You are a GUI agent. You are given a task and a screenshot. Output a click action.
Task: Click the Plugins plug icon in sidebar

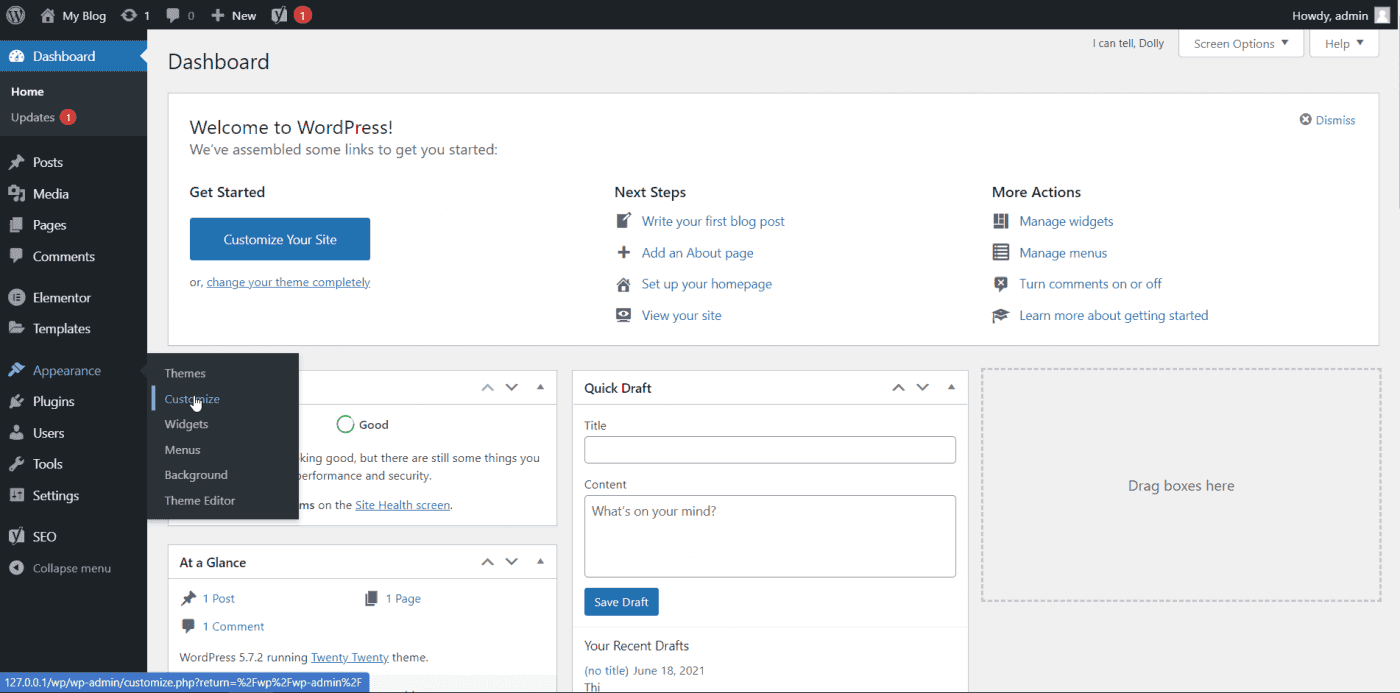click(x=16, y=401)
